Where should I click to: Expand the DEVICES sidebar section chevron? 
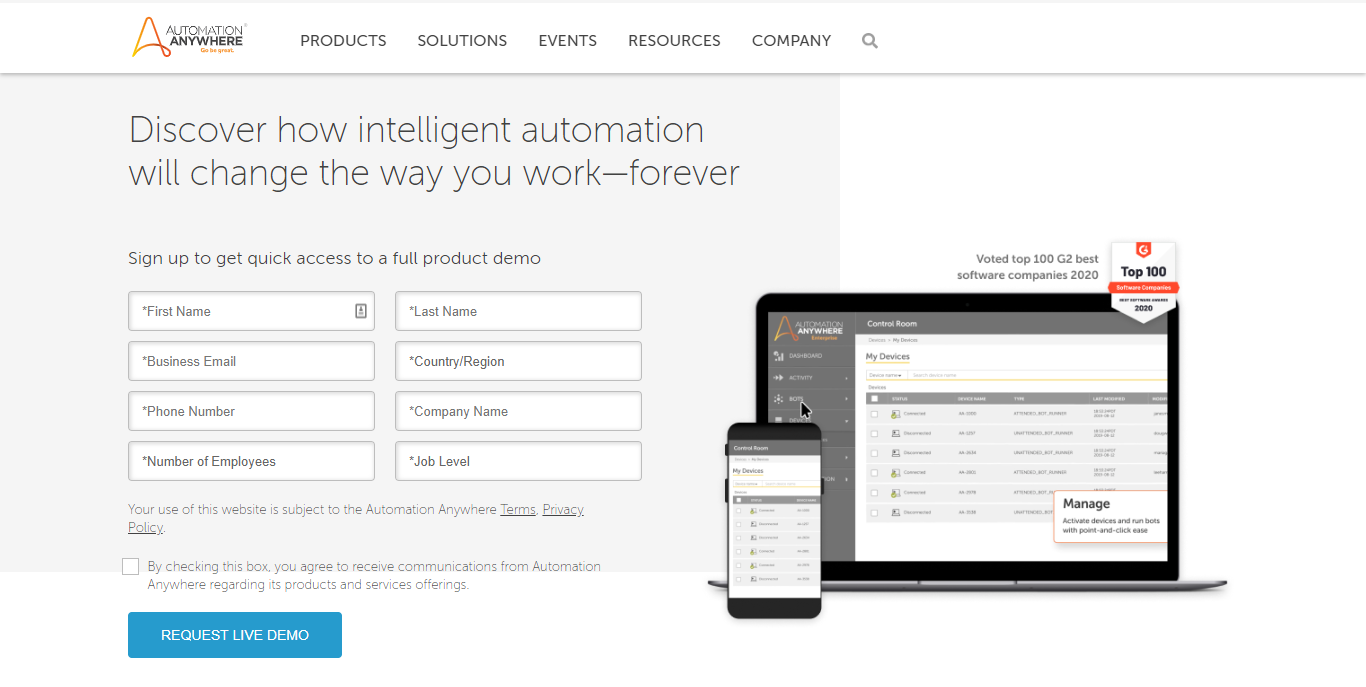[x=847, y=420]
